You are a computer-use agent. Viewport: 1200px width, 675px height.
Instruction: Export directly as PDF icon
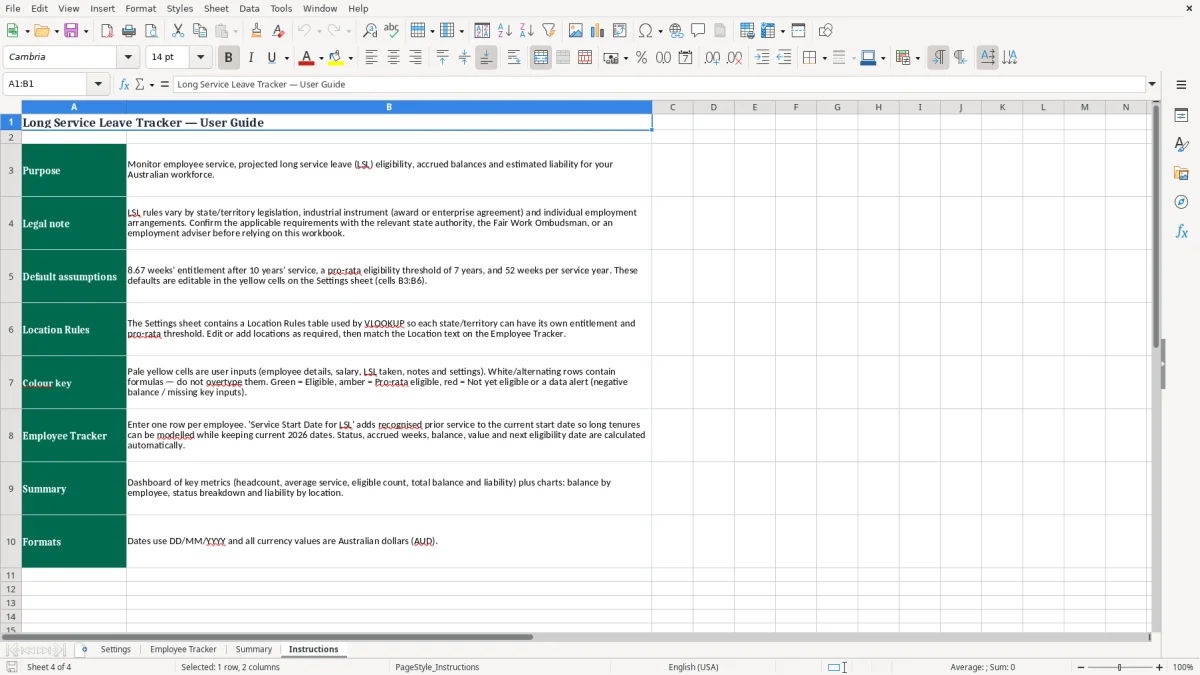click(x=106, y=31)
